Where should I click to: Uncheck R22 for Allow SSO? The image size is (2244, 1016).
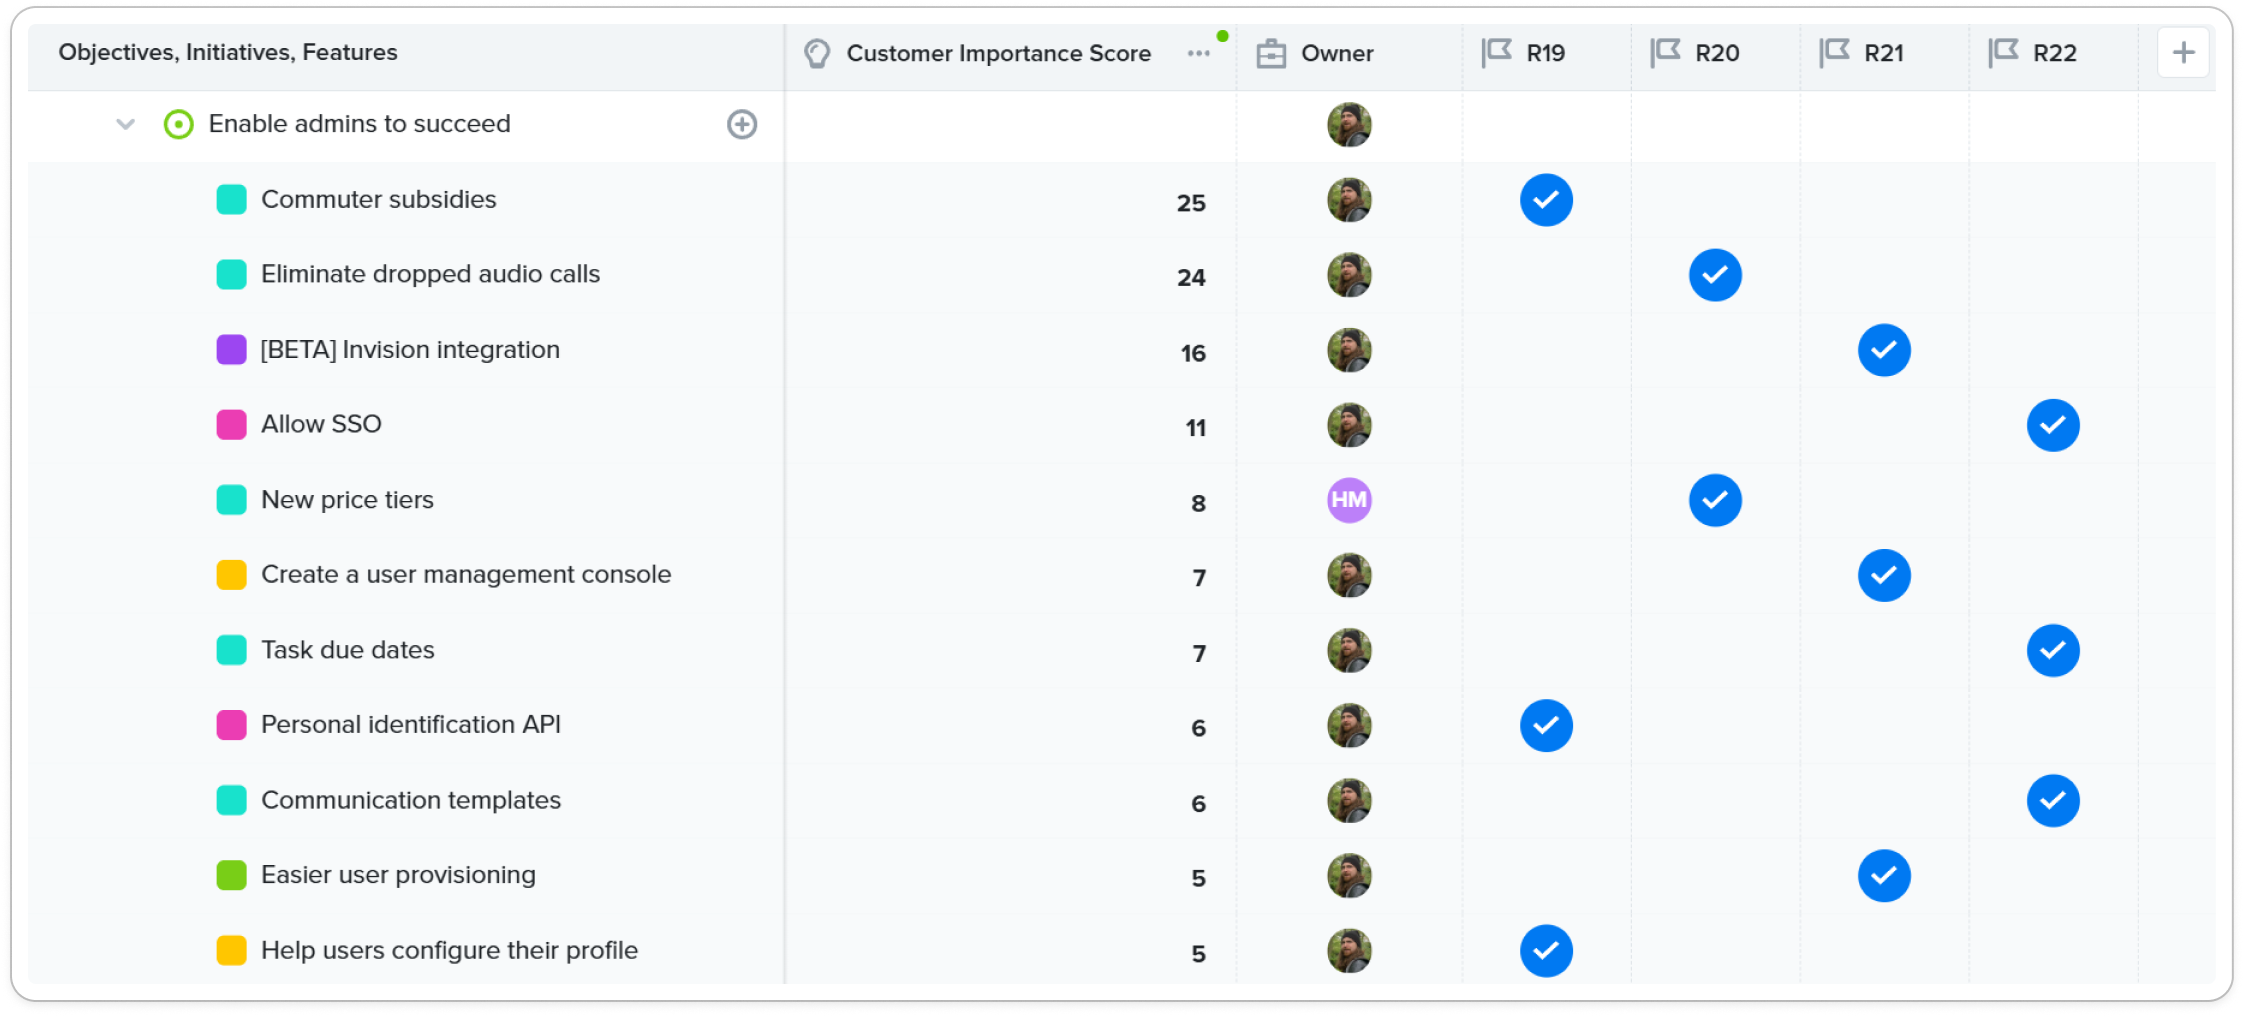pyautogui.click(x=2053, y=425)
